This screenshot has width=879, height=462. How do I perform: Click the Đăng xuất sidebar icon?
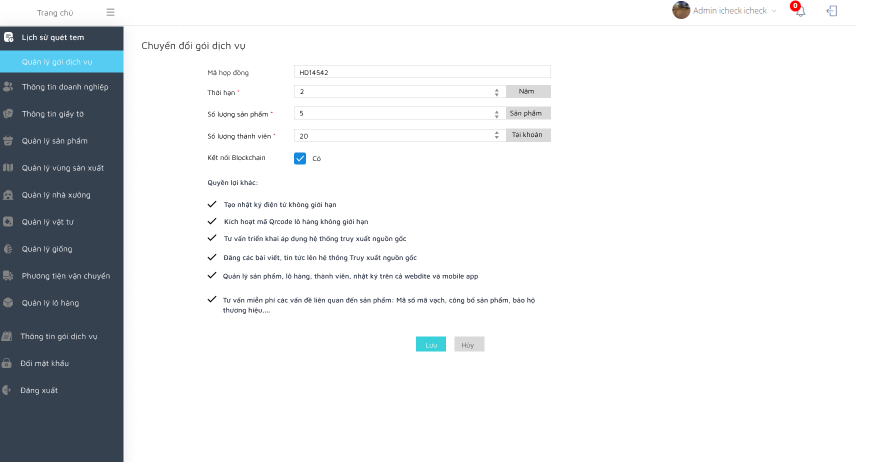point(7,390)
